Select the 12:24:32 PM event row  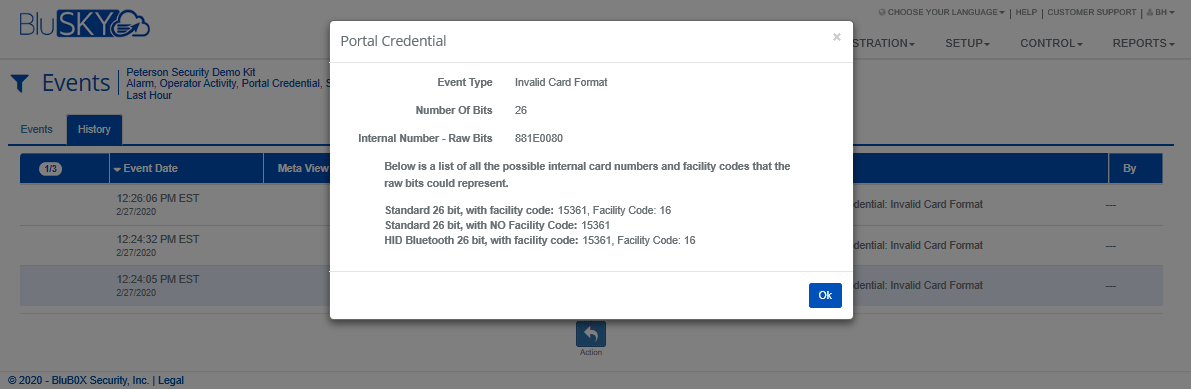pyautogui.click(x=591, y=245)
